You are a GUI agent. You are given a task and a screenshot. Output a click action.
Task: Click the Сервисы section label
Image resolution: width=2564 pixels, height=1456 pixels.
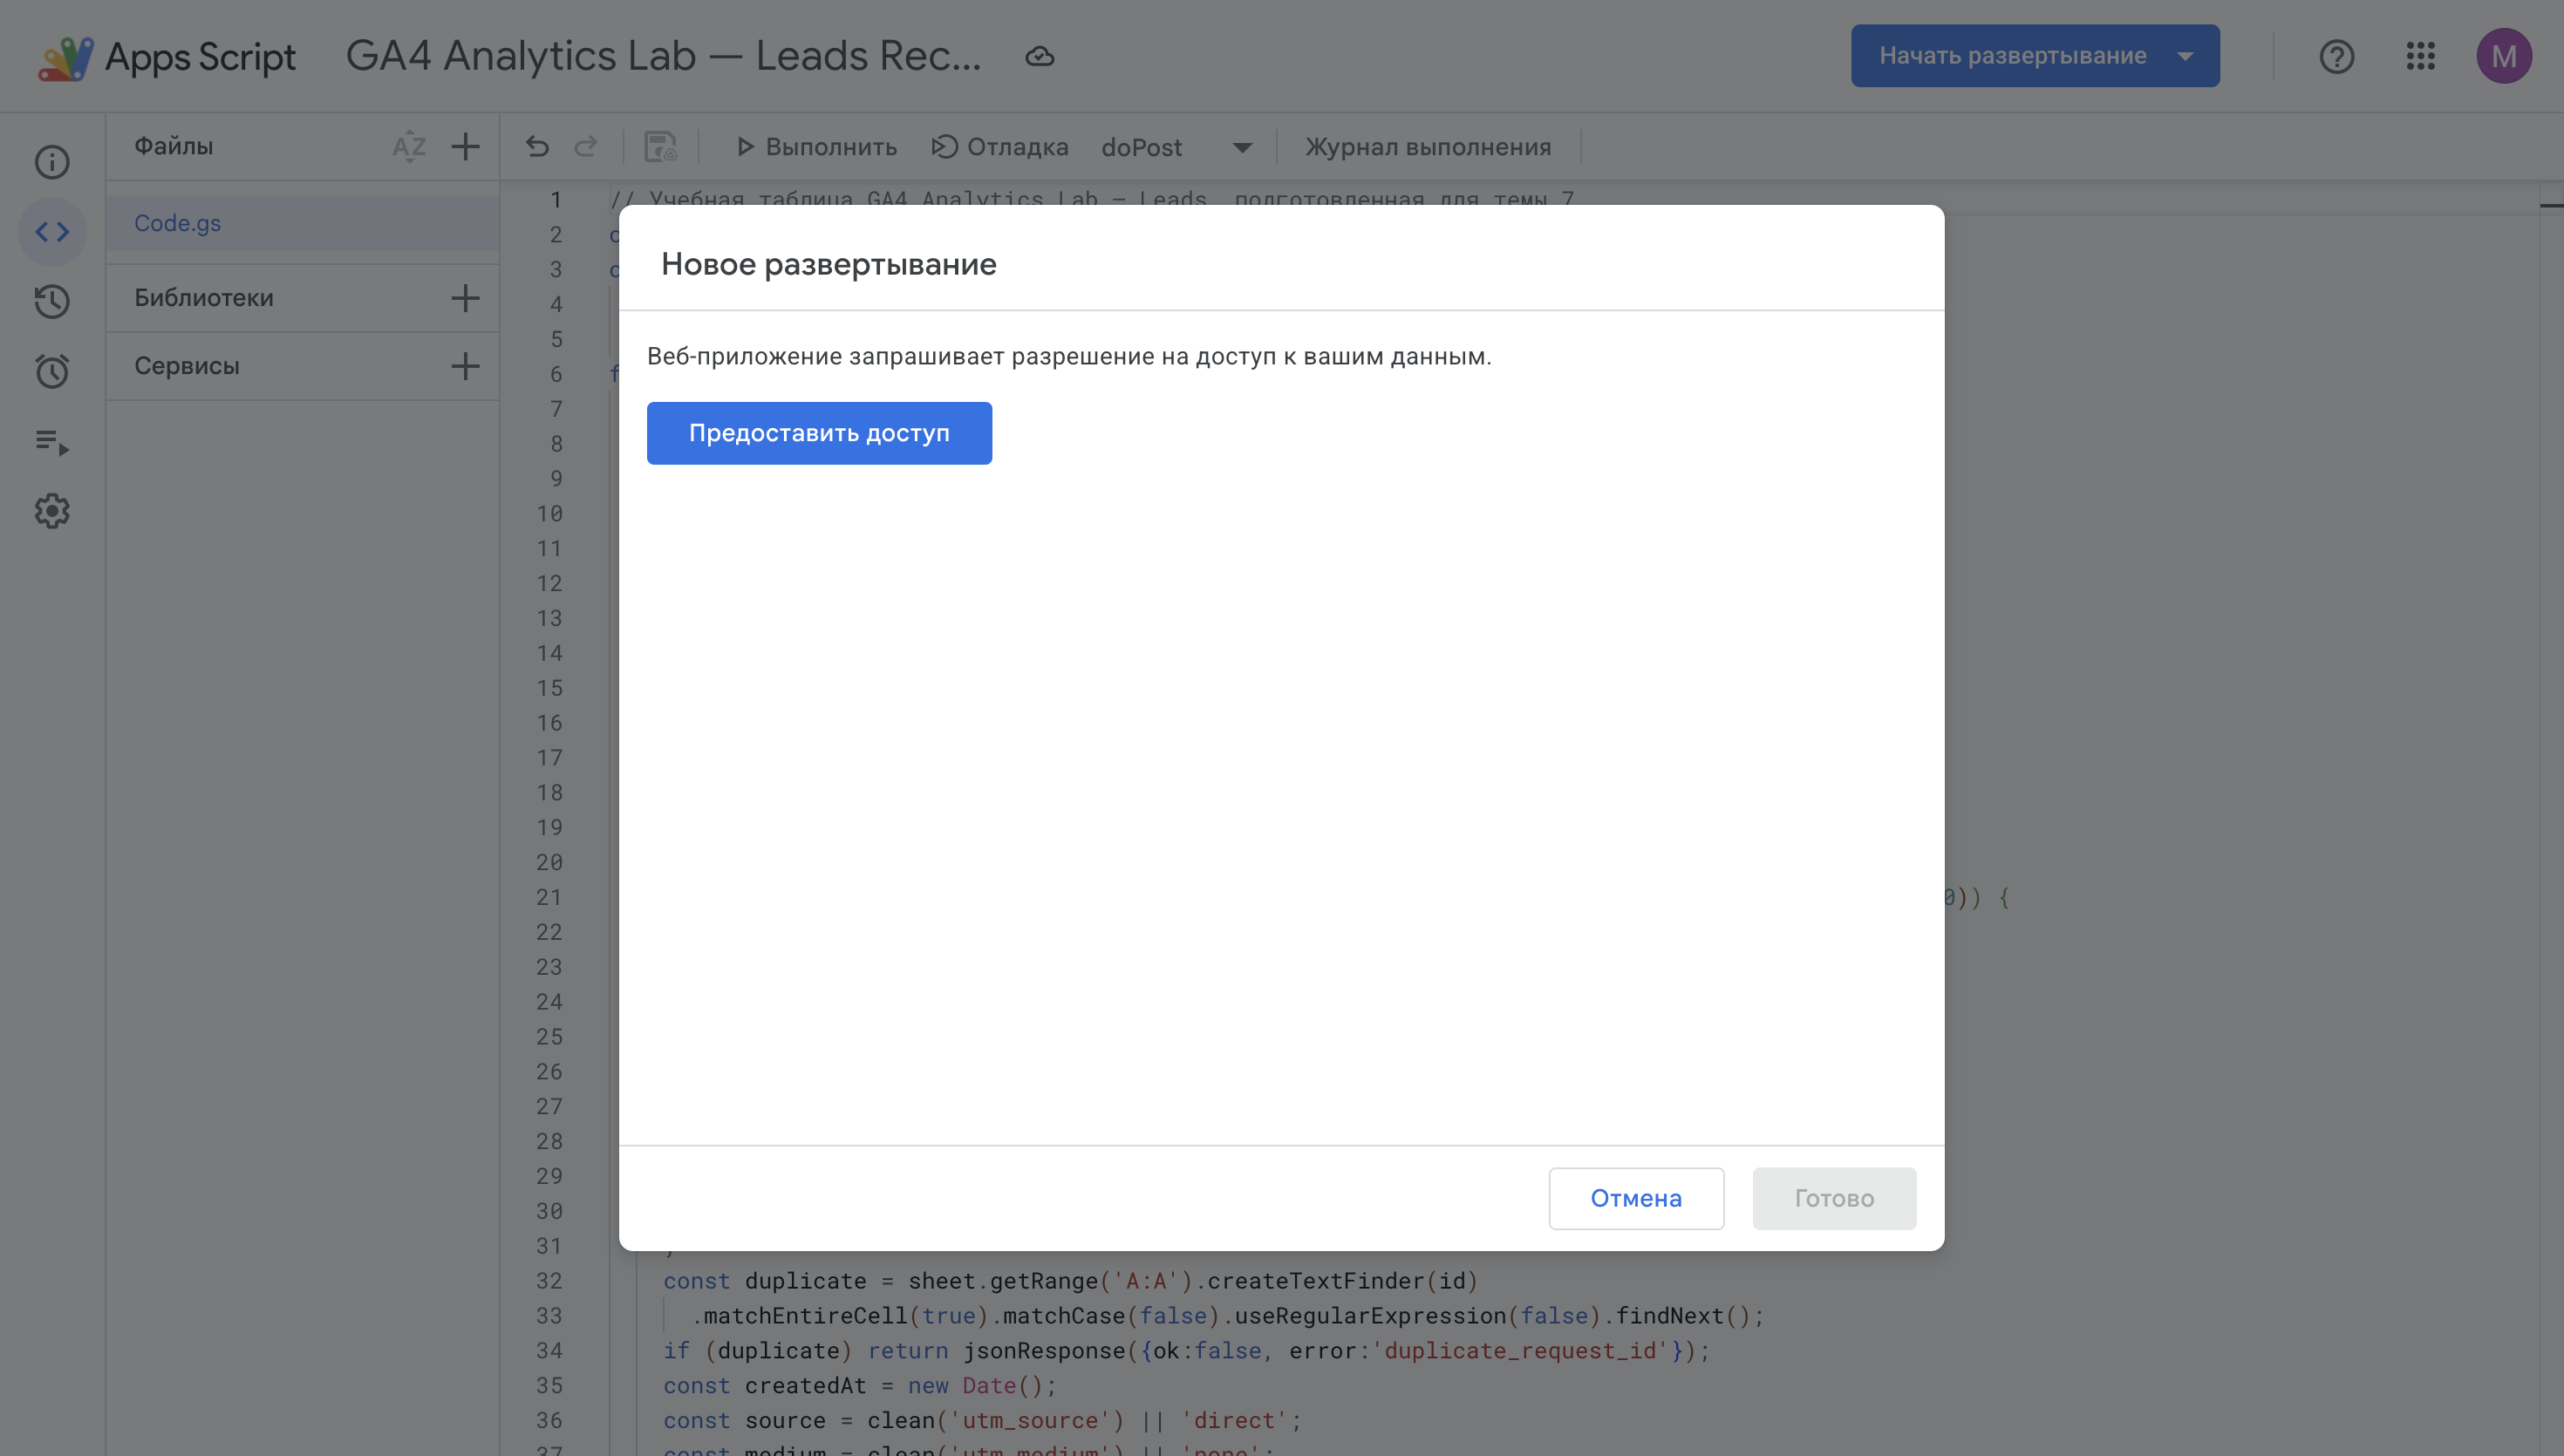187,366
